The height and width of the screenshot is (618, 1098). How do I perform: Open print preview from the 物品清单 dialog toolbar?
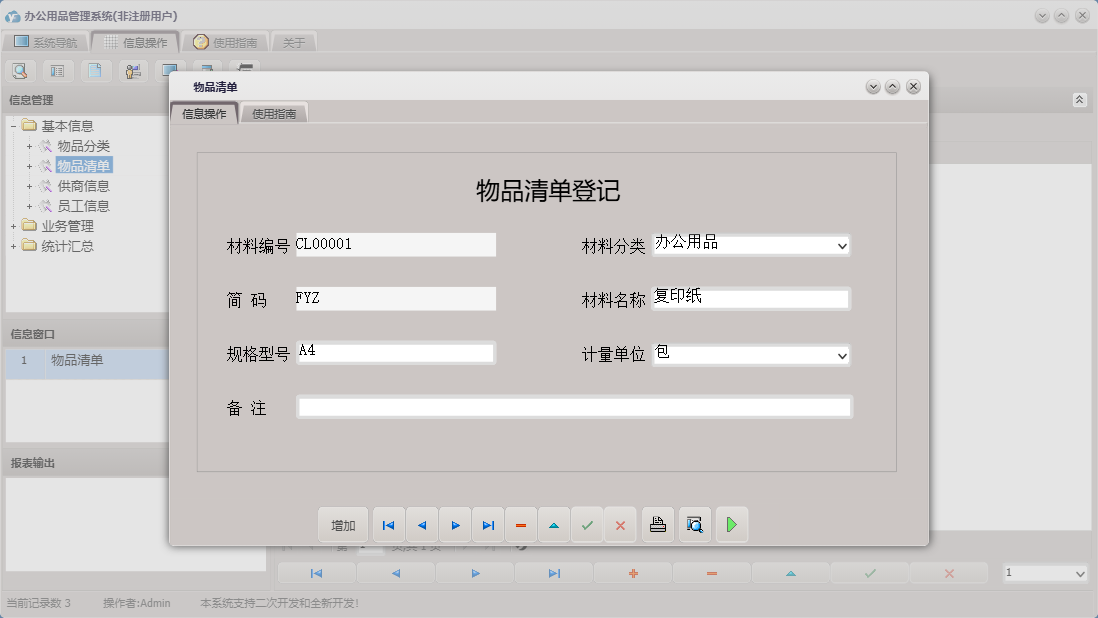click(x=695, y=524)
